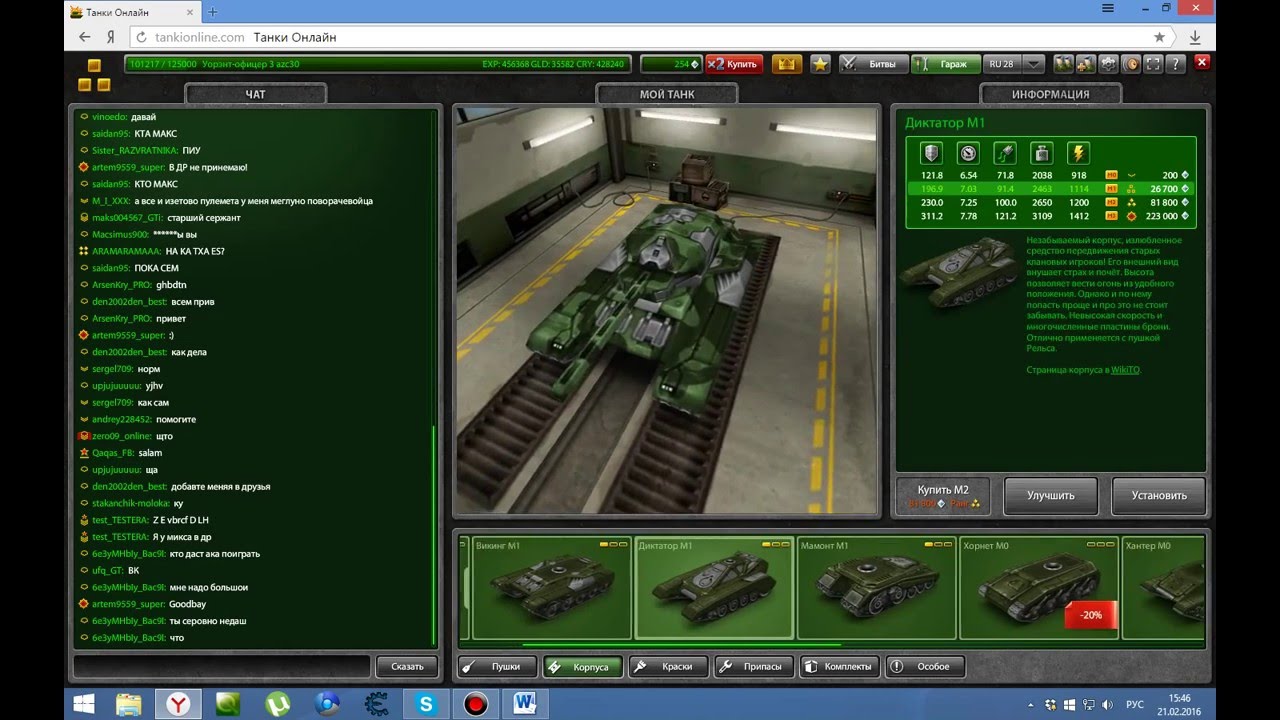Screen dimensions: 1280x720
Task: Bookmark page with address bar star
Action: point(1159,37)
